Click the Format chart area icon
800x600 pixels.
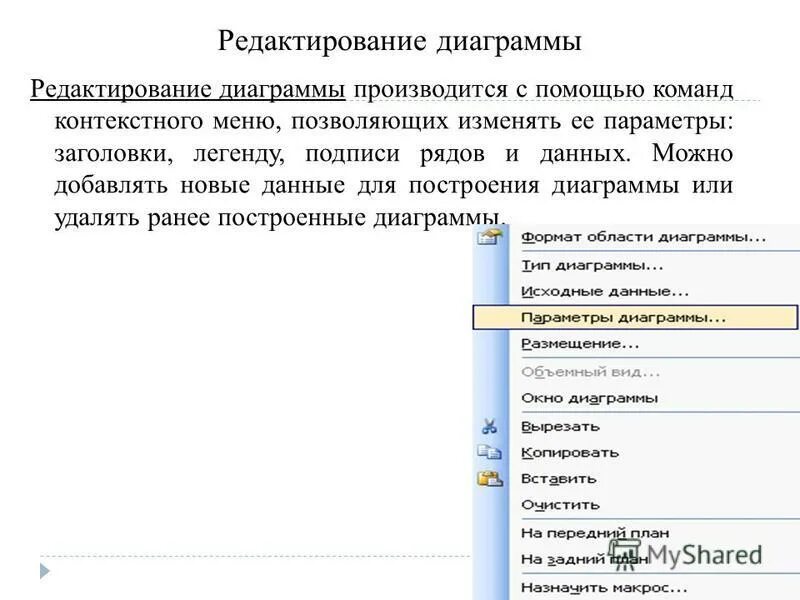[x=490, y=237]
